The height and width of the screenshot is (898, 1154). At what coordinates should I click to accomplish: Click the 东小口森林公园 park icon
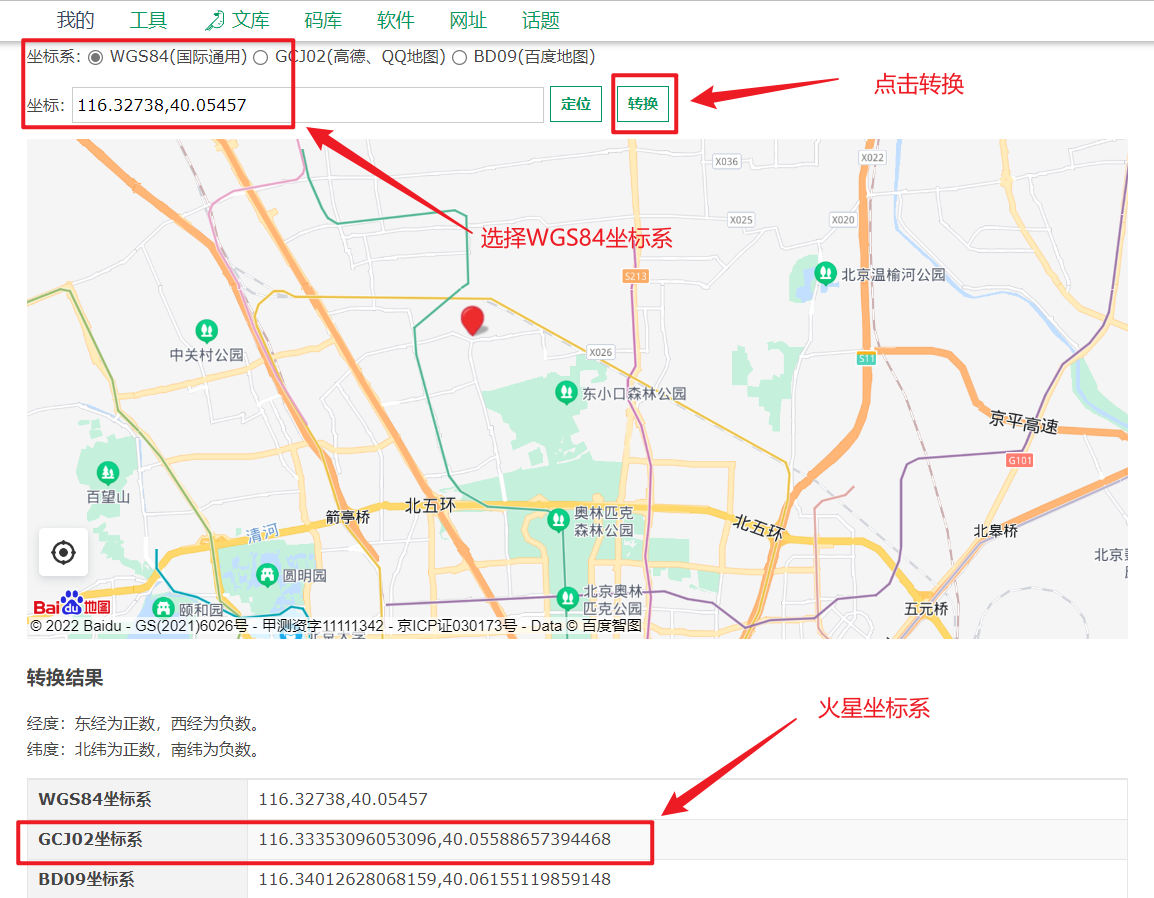click(x=566, y=392)
